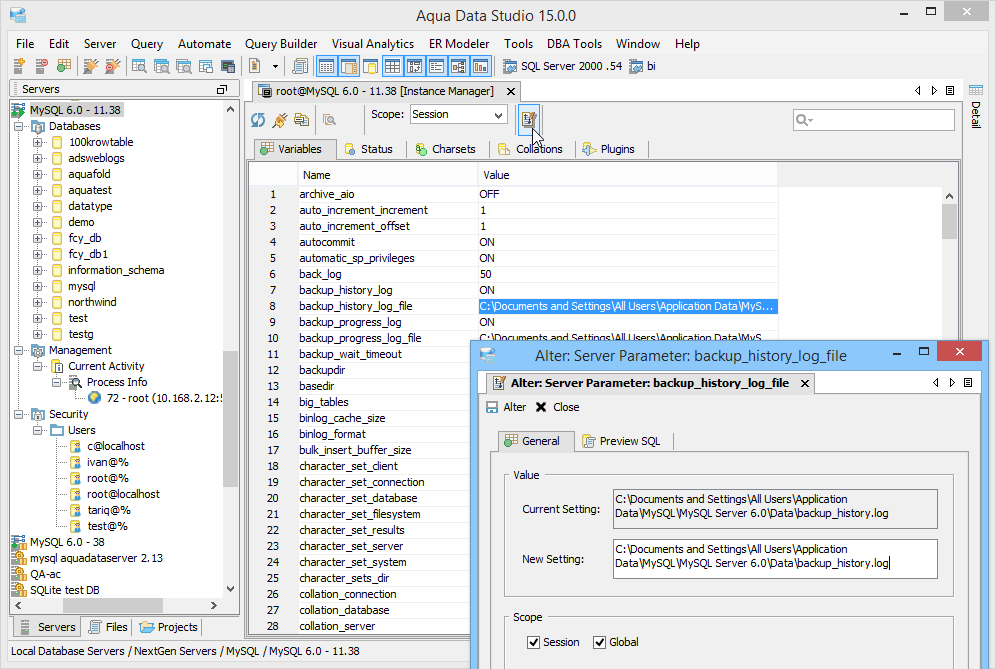Viewport: 996px width, 669px height.
Task: Open the Files tab at panel bottom
Action: click(x=108, y=627)
